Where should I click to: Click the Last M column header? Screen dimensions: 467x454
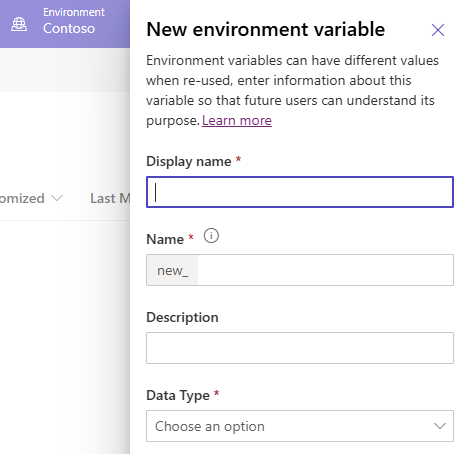(x=110, y=199)
